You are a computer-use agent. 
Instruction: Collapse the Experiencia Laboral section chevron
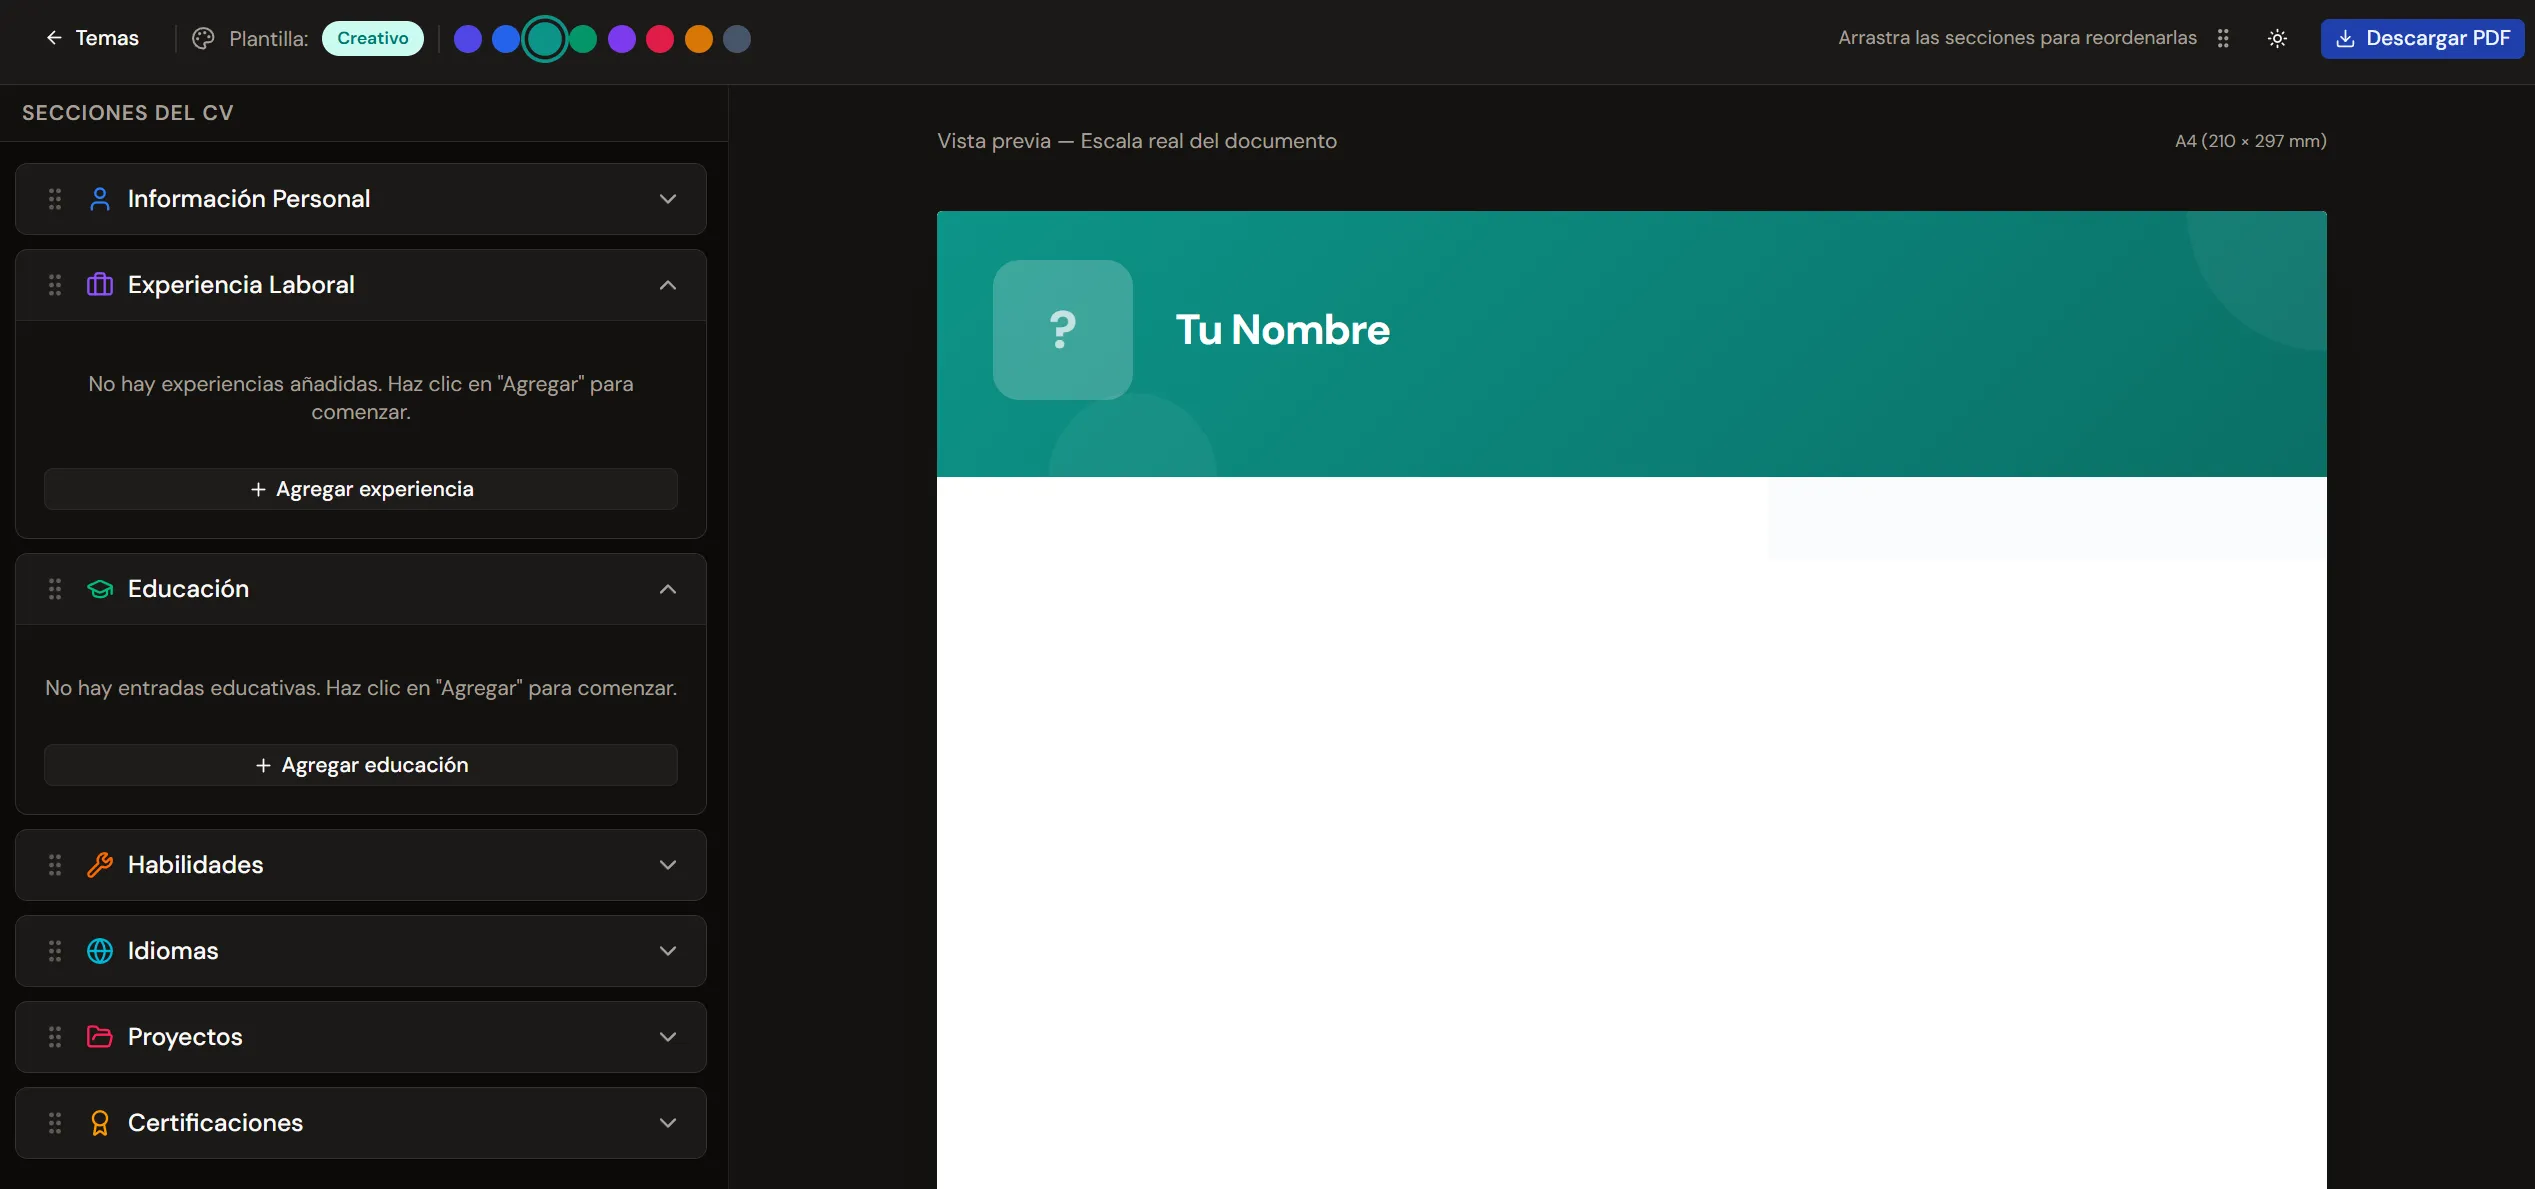pos(667,284)
